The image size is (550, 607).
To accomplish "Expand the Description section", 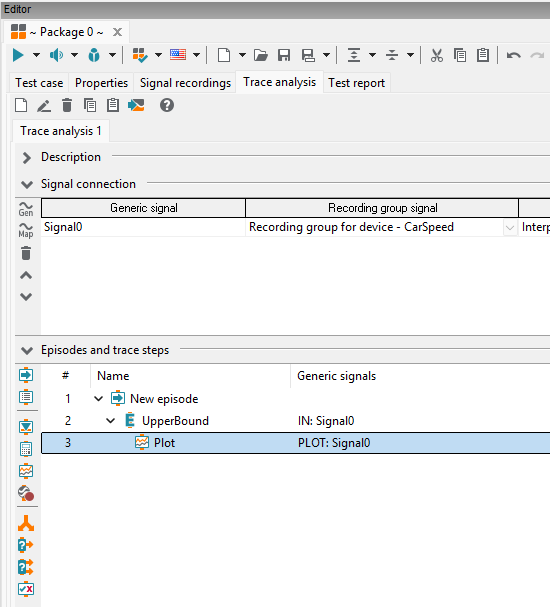I will (x=27, y=158).
